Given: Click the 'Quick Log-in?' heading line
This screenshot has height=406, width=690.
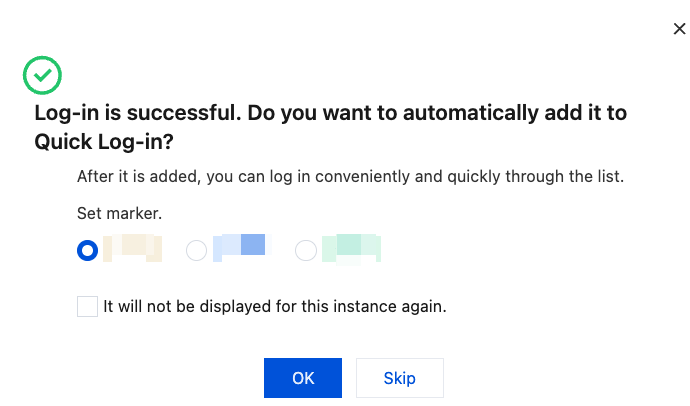Looking at the screenshot, I should point(111,143).
